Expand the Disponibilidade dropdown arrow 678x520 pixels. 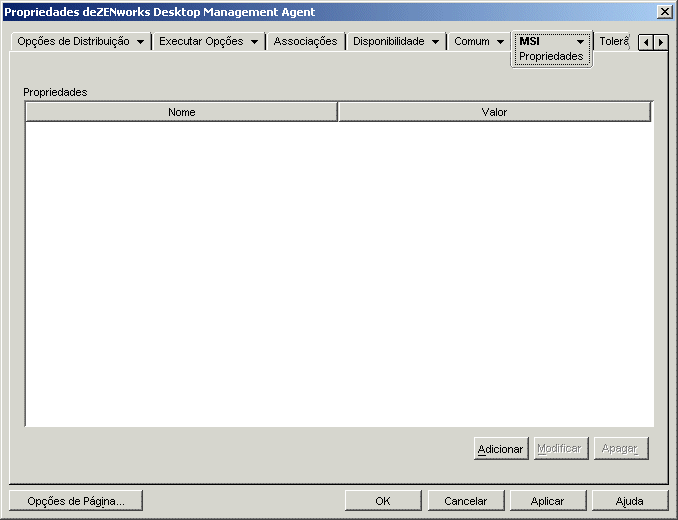point(435,42)
